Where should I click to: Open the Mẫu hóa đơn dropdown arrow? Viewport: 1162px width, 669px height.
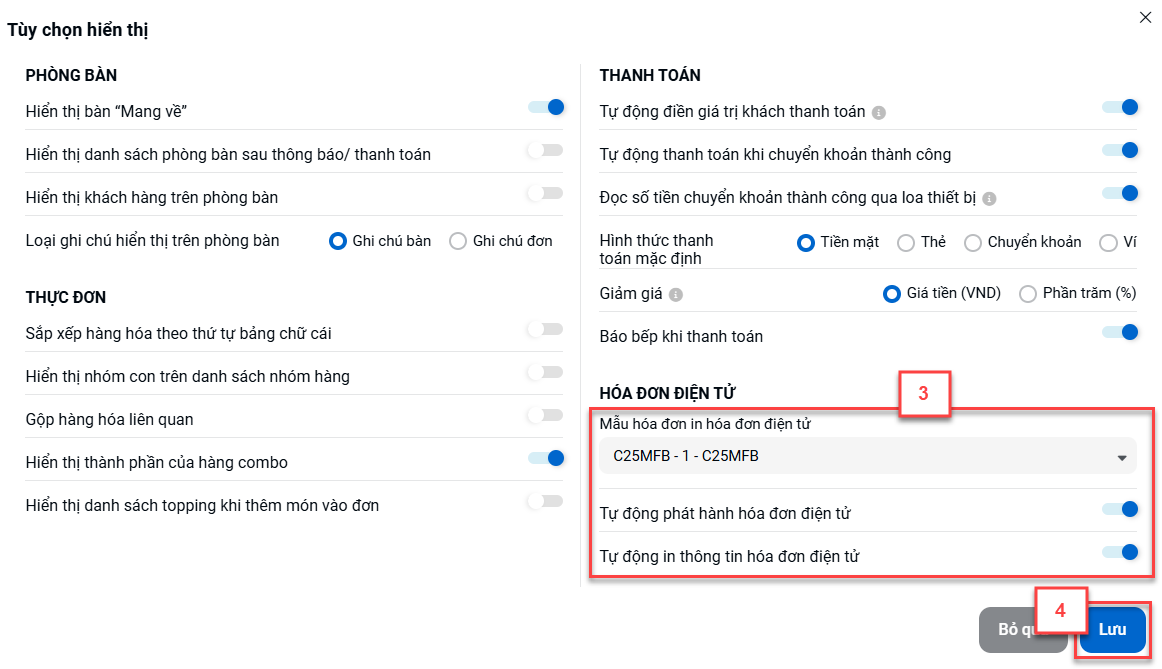[1121, 458]
